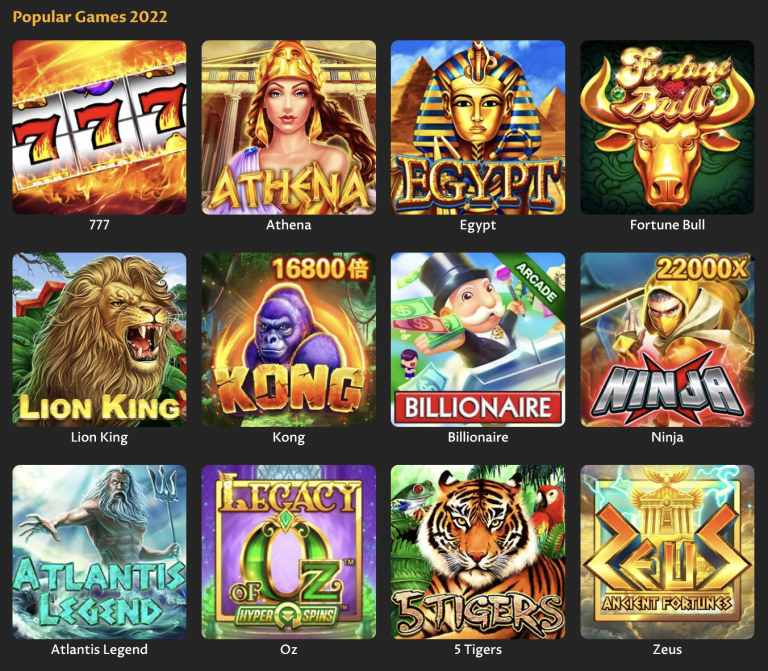This screenshot has height=671, width=768.
Task: Select the "Lion King" text label
Action: pos(99,437)
